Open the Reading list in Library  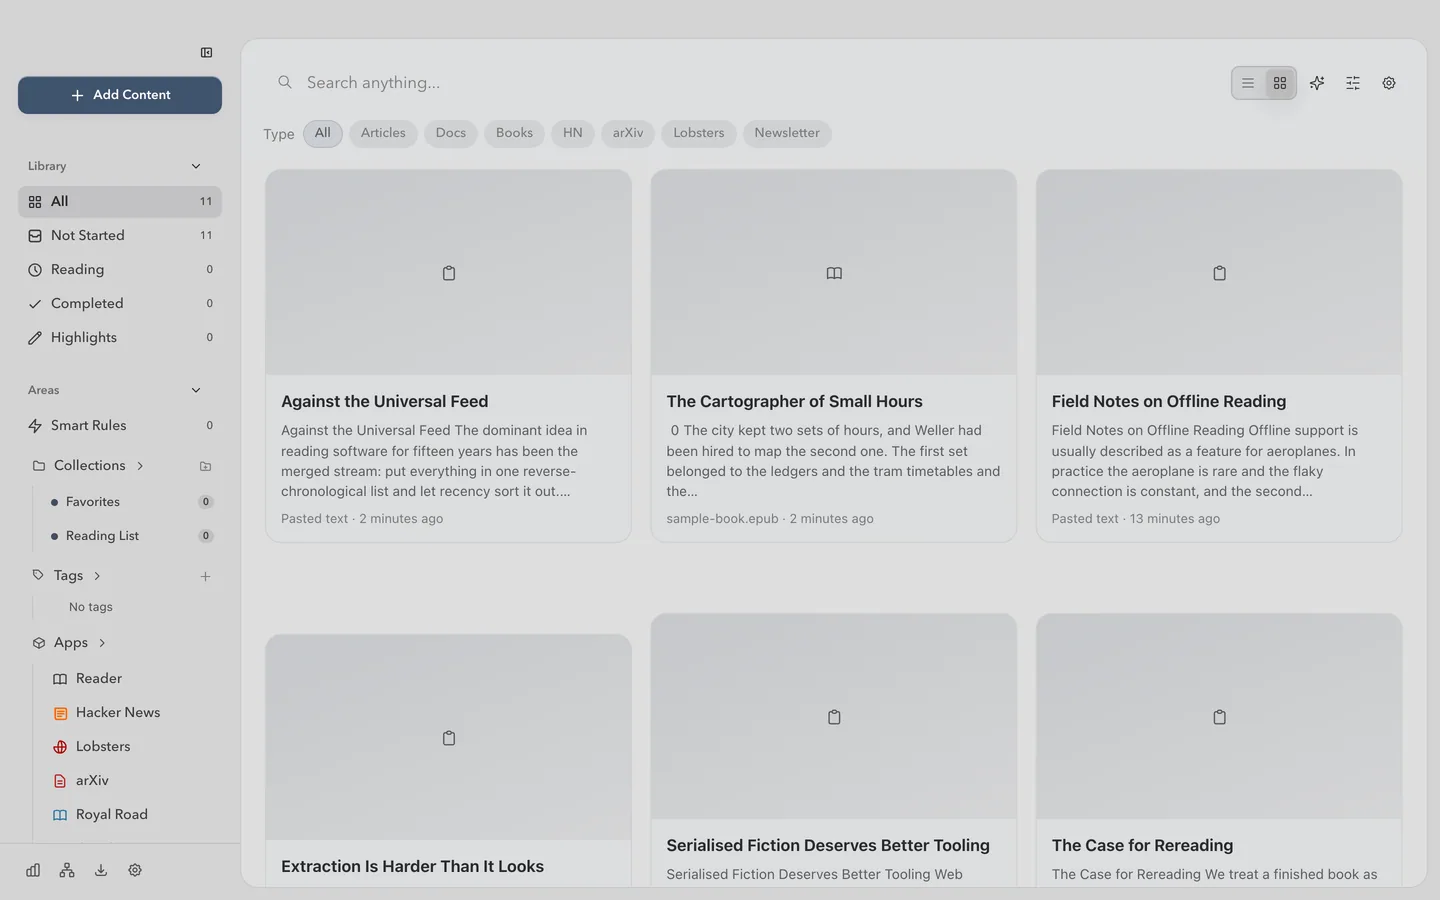120,269
